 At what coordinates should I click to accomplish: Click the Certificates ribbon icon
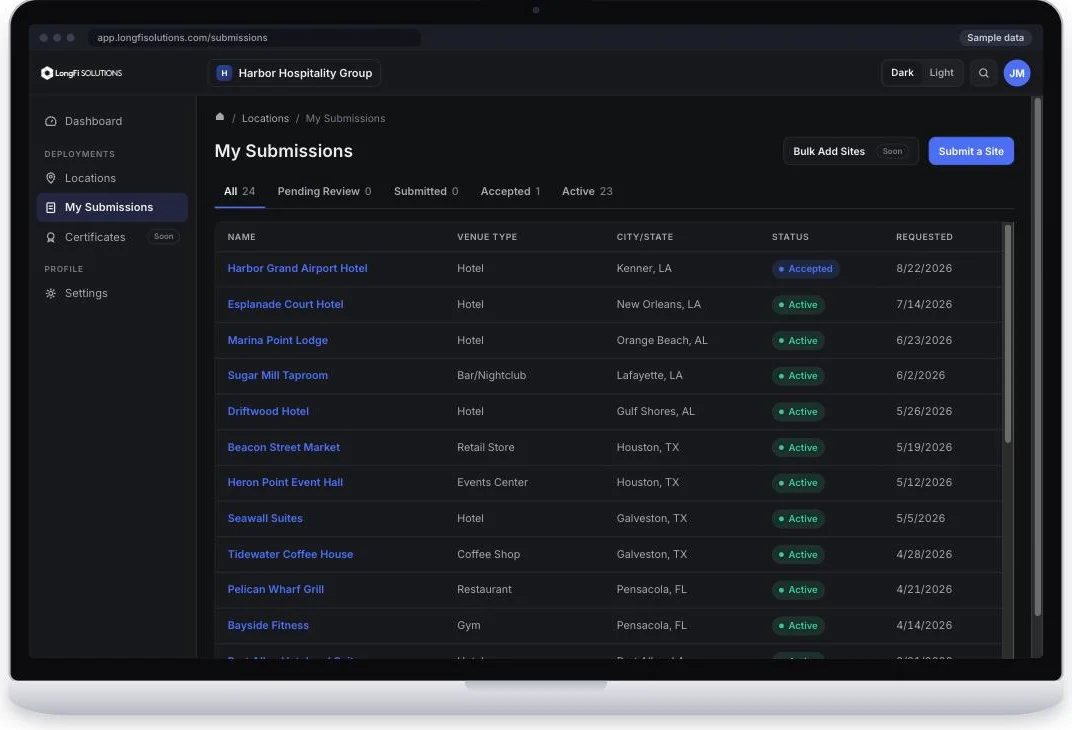51,237
